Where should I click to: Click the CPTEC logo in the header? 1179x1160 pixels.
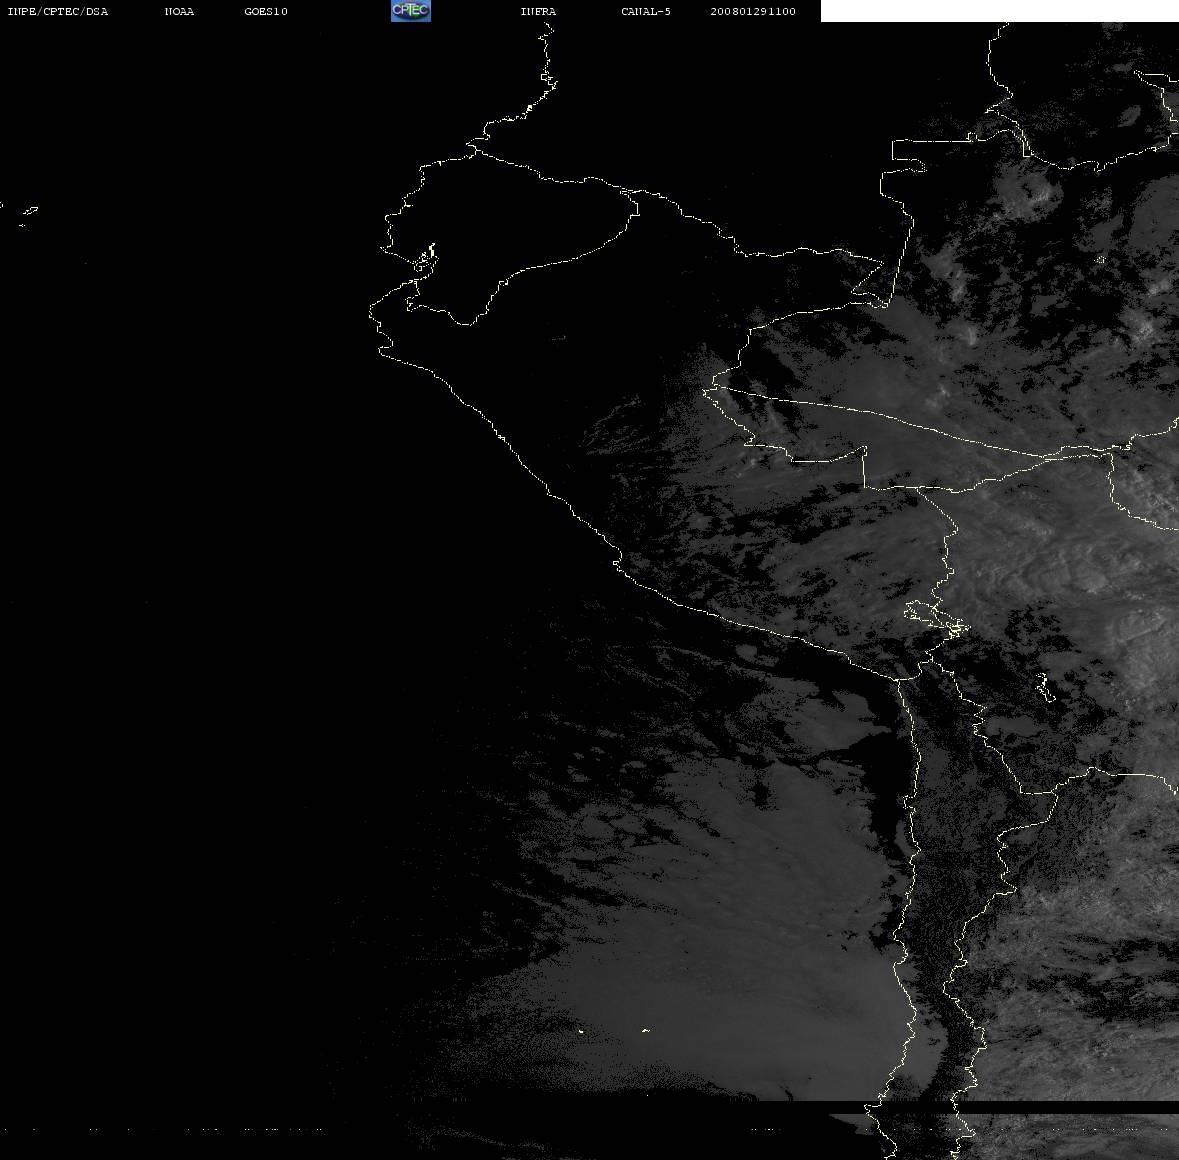(411, 11)
